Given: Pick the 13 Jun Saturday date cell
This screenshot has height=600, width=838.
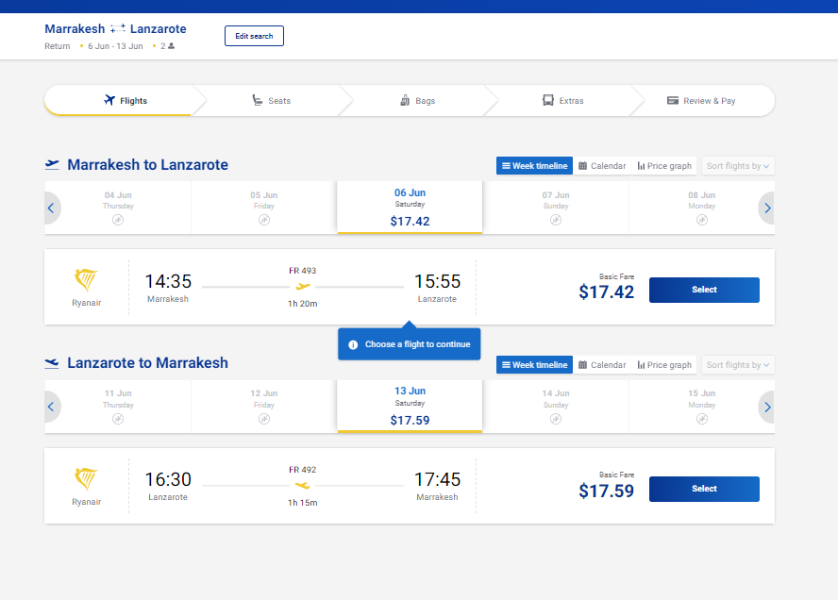Looking at the screenshot, I should [409, 406].
